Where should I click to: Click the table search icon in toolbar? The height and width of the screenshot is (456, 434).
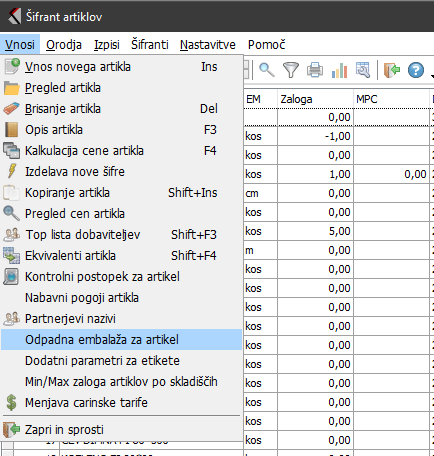pos(363,70)
